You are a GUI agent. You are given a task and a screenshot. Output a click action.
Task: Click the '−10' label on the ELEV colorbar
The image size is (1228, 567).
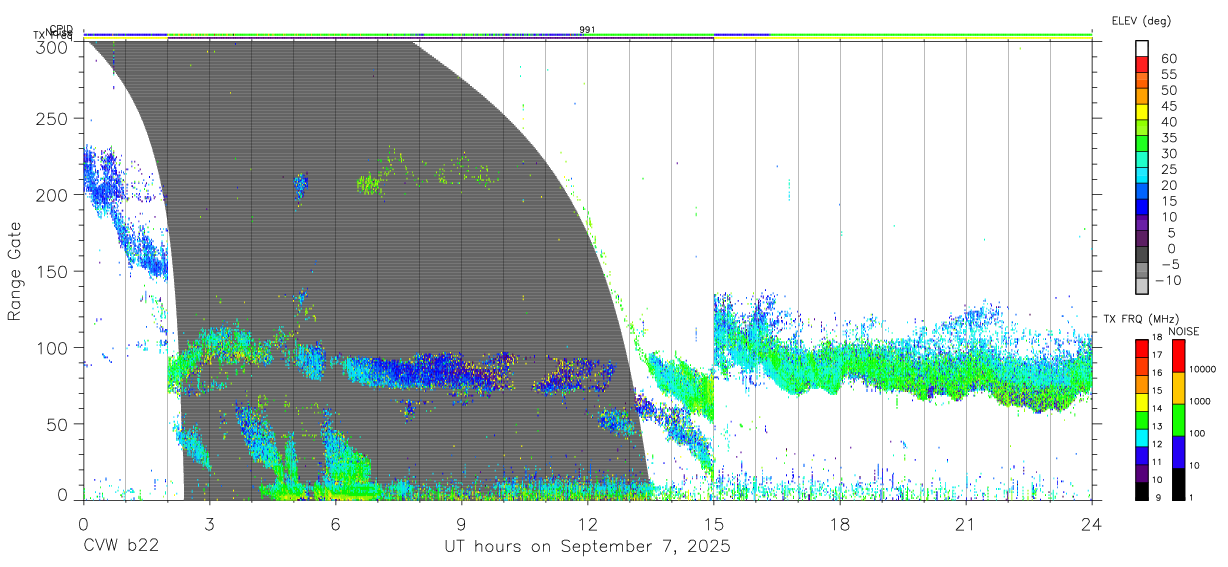pyautogui.click(x=1168, y=281)
